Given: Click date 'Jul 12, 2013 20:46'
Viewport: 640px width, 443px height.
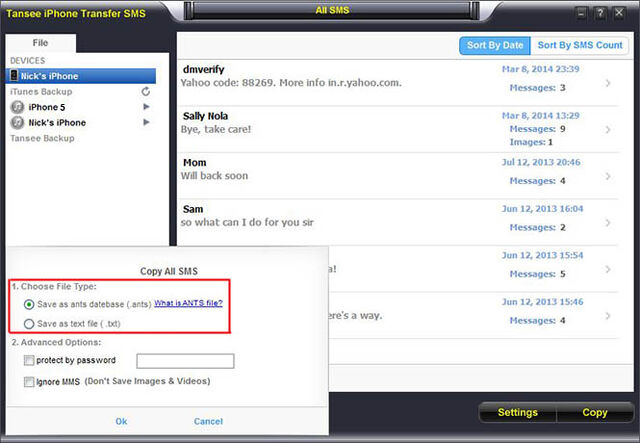Looking at the screenshot, I should [x=541, y=162].
